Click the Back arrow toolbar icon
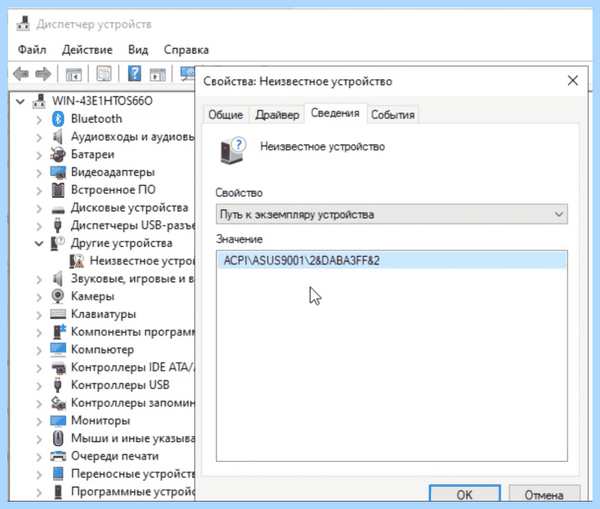 pyautogui.click(x=21, y=73)
